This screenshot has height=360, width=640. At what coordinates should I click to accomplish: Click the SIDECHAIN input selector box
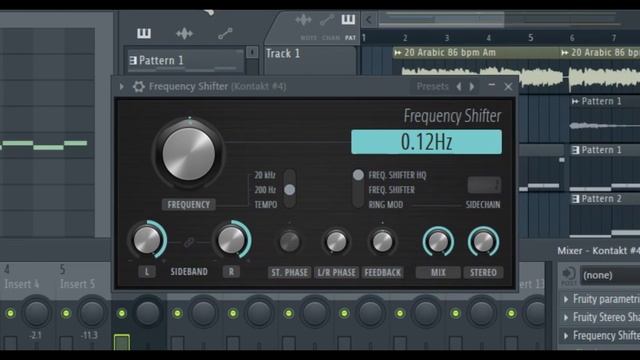pyautogui.click(x=484, y=185)
